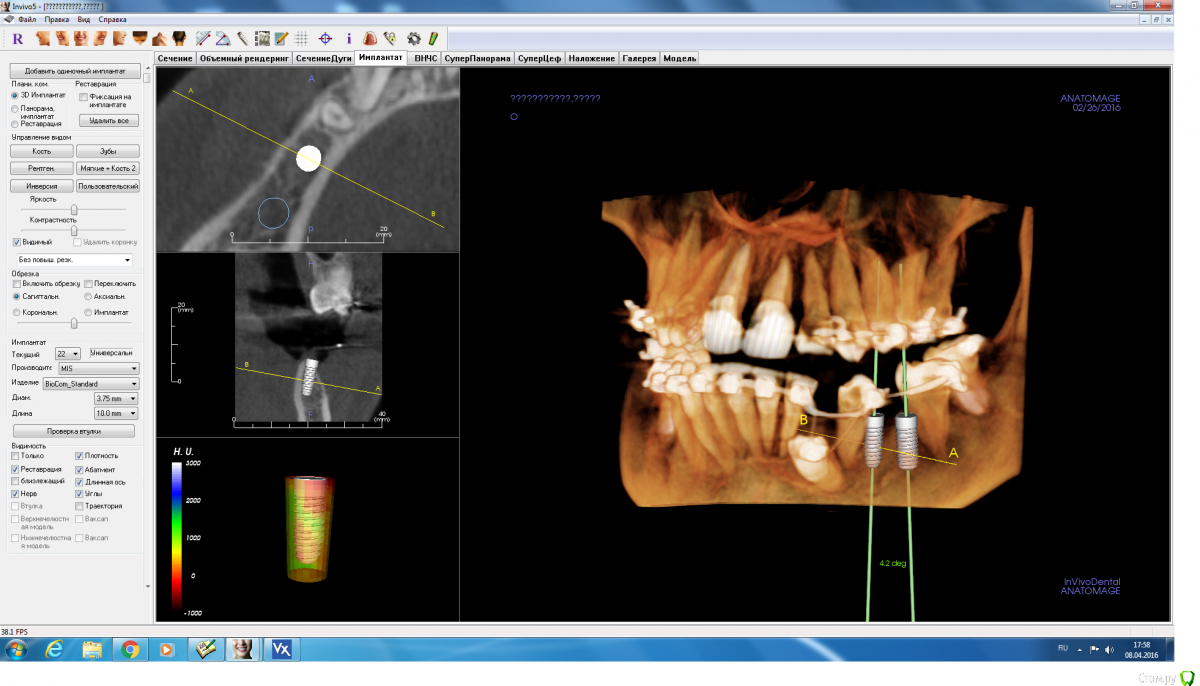Expand the Диам. 3.75 mm dropdown
Viewport: 1200px width, 686px height.
115,398
